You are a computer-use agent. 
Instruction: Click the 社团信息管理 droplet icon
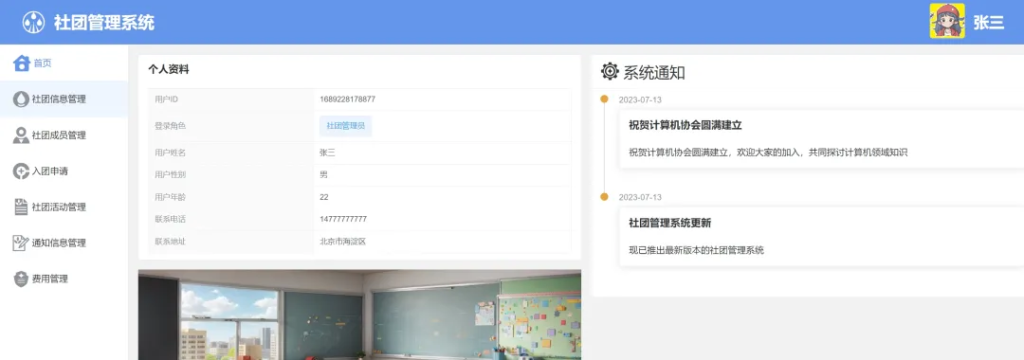coord(21,99)
